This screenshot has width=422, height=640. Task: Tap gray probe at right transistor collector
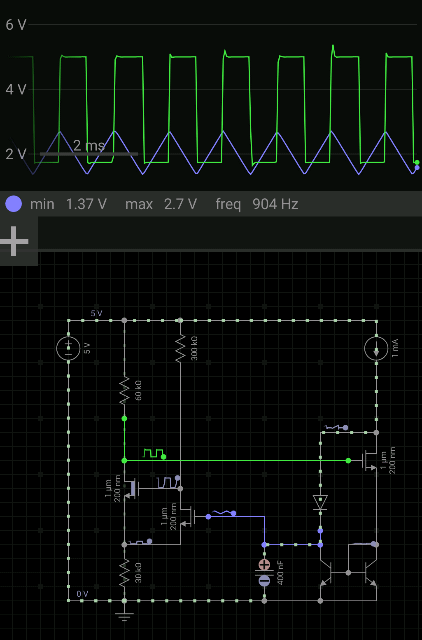[x=364, y=544]
